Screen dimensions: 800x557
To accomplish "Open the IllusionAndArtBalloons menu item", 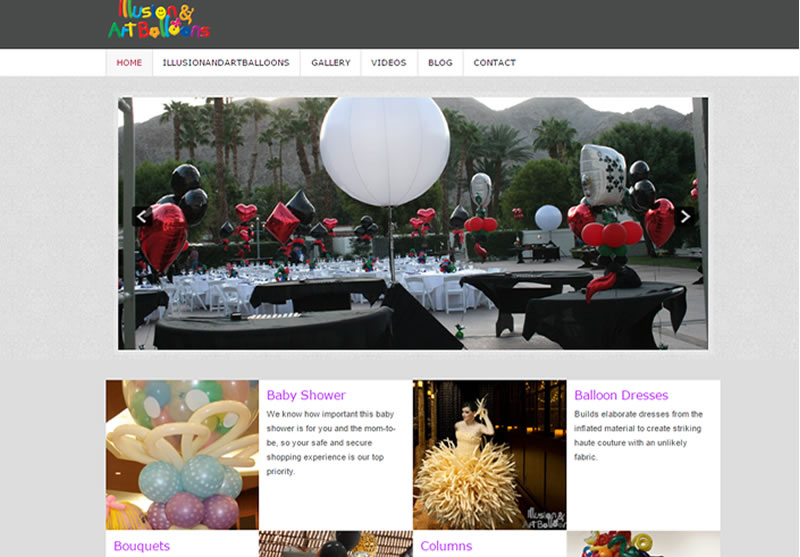I will 226,63.
